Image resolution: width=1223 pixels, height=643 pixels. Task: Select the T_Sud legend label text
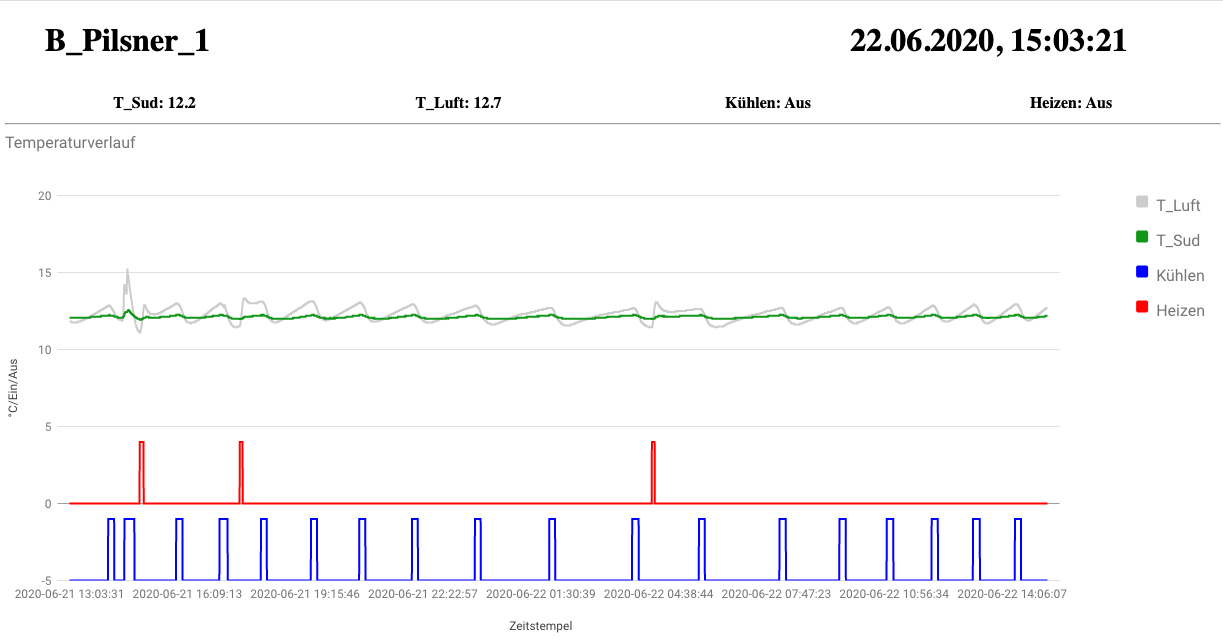coord(1177,241)
